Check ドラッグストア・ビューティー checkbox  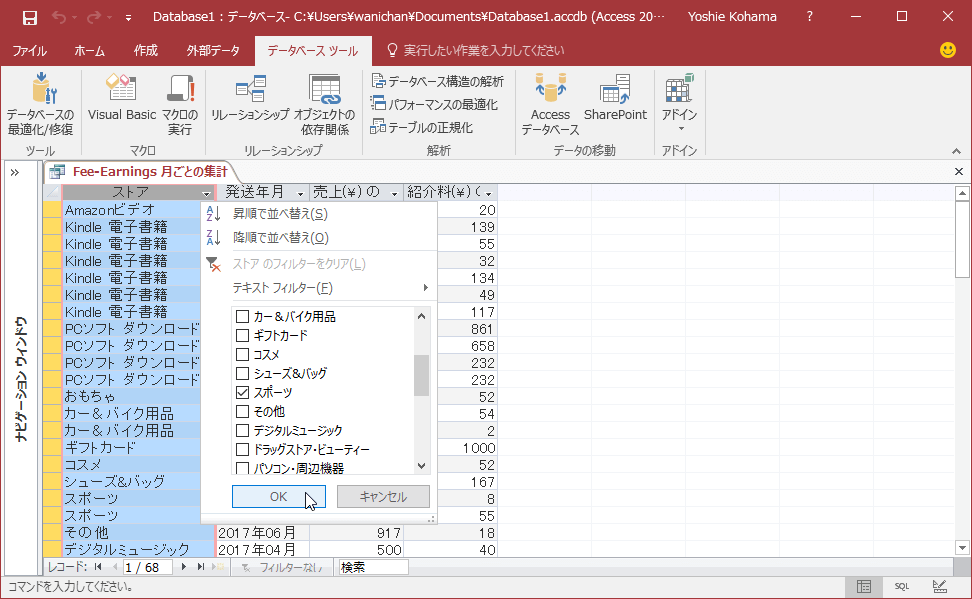point(242,450)
